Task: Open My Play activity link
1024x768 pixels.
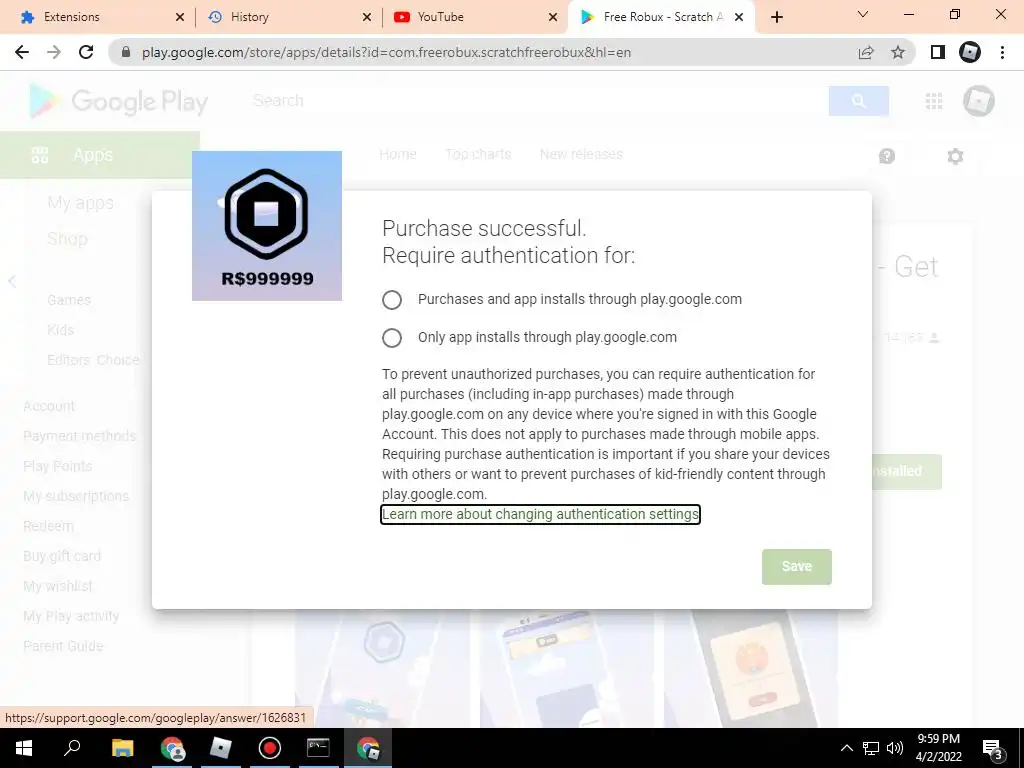Action: [x=71, y=616]
